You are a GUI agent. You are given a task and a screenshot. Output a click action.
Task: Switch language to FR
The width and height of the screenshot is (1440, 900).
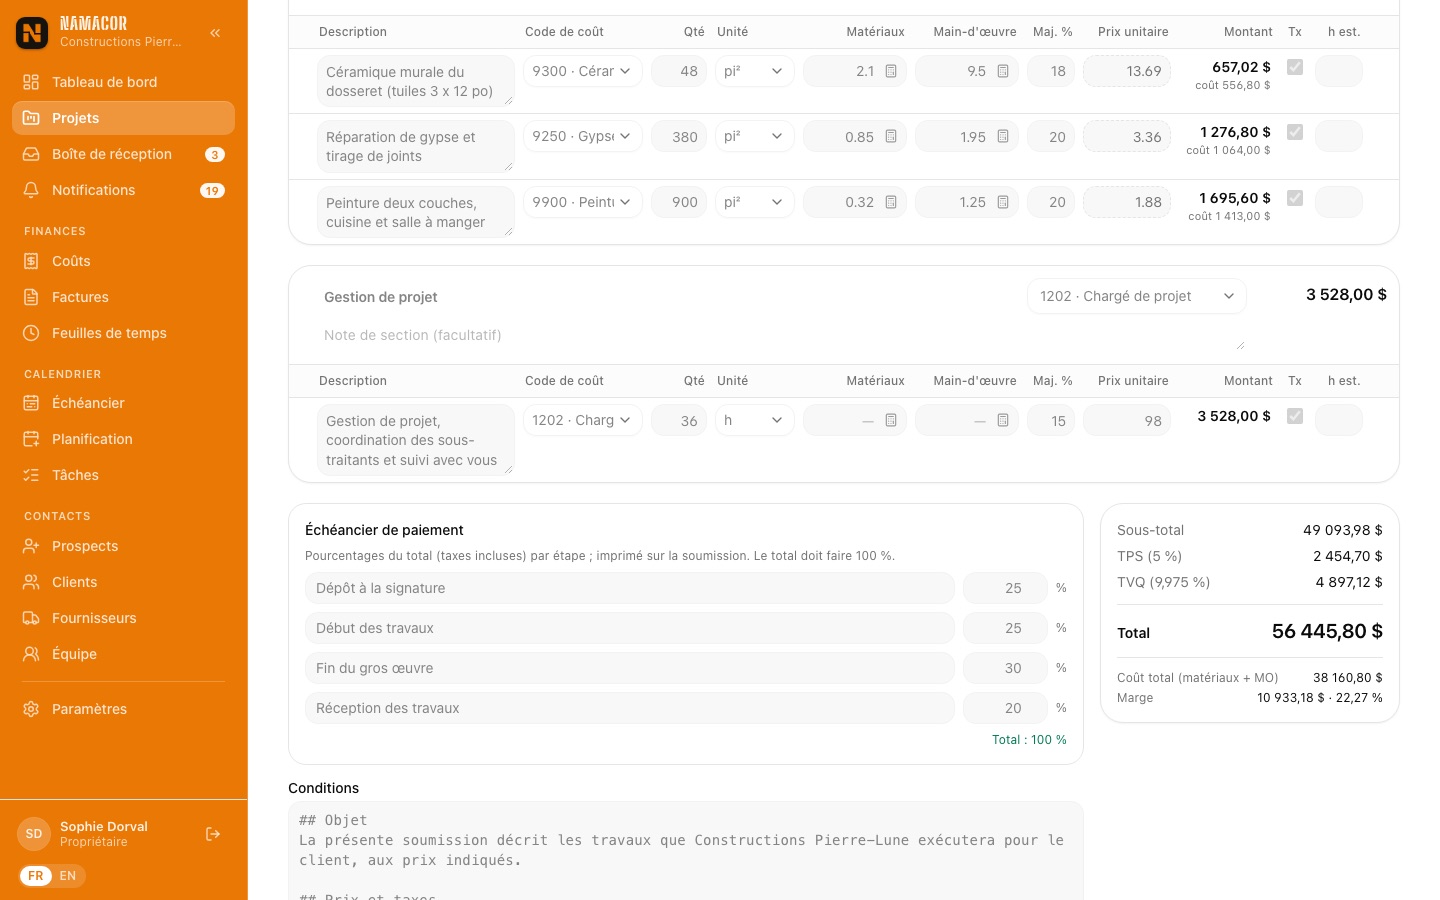pyautogui.click(x=36, y=876)
